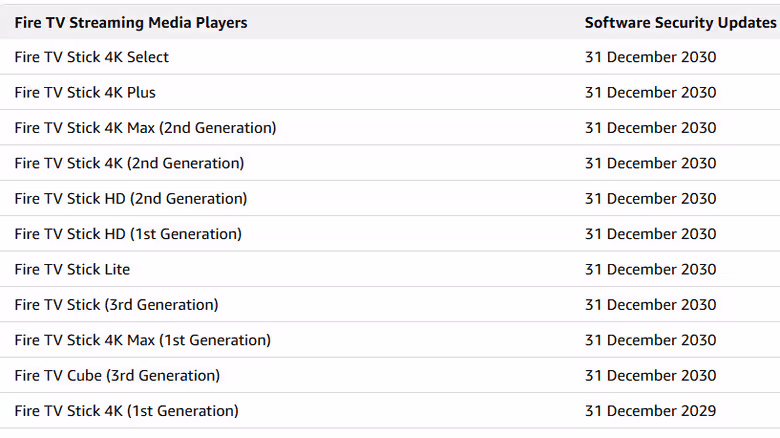Select Fire TV Stick 4K Max (1st Generation)
Screen dimensions: 780x438
143,340
